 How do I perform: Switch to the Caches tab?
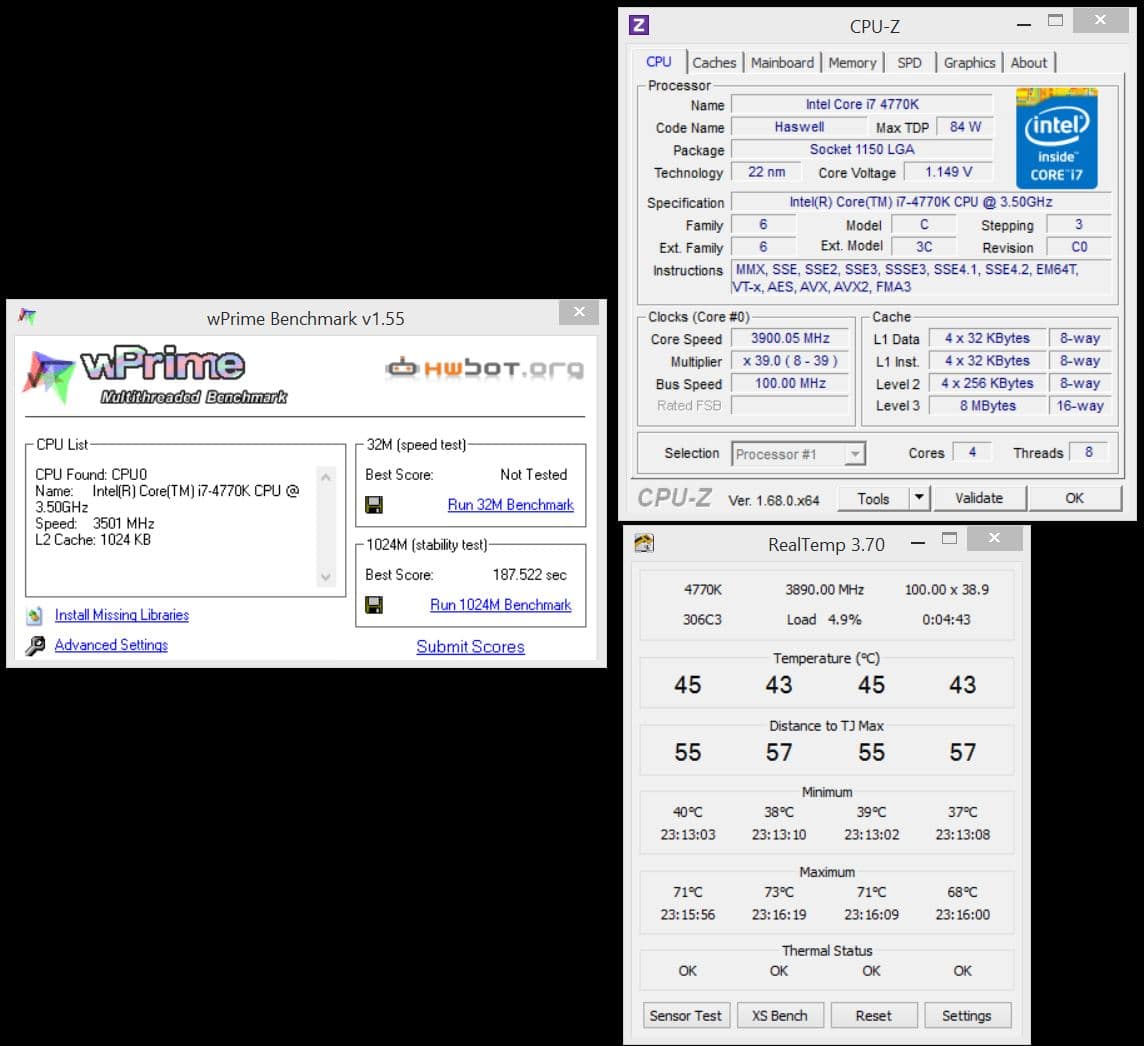coord(714,62)
